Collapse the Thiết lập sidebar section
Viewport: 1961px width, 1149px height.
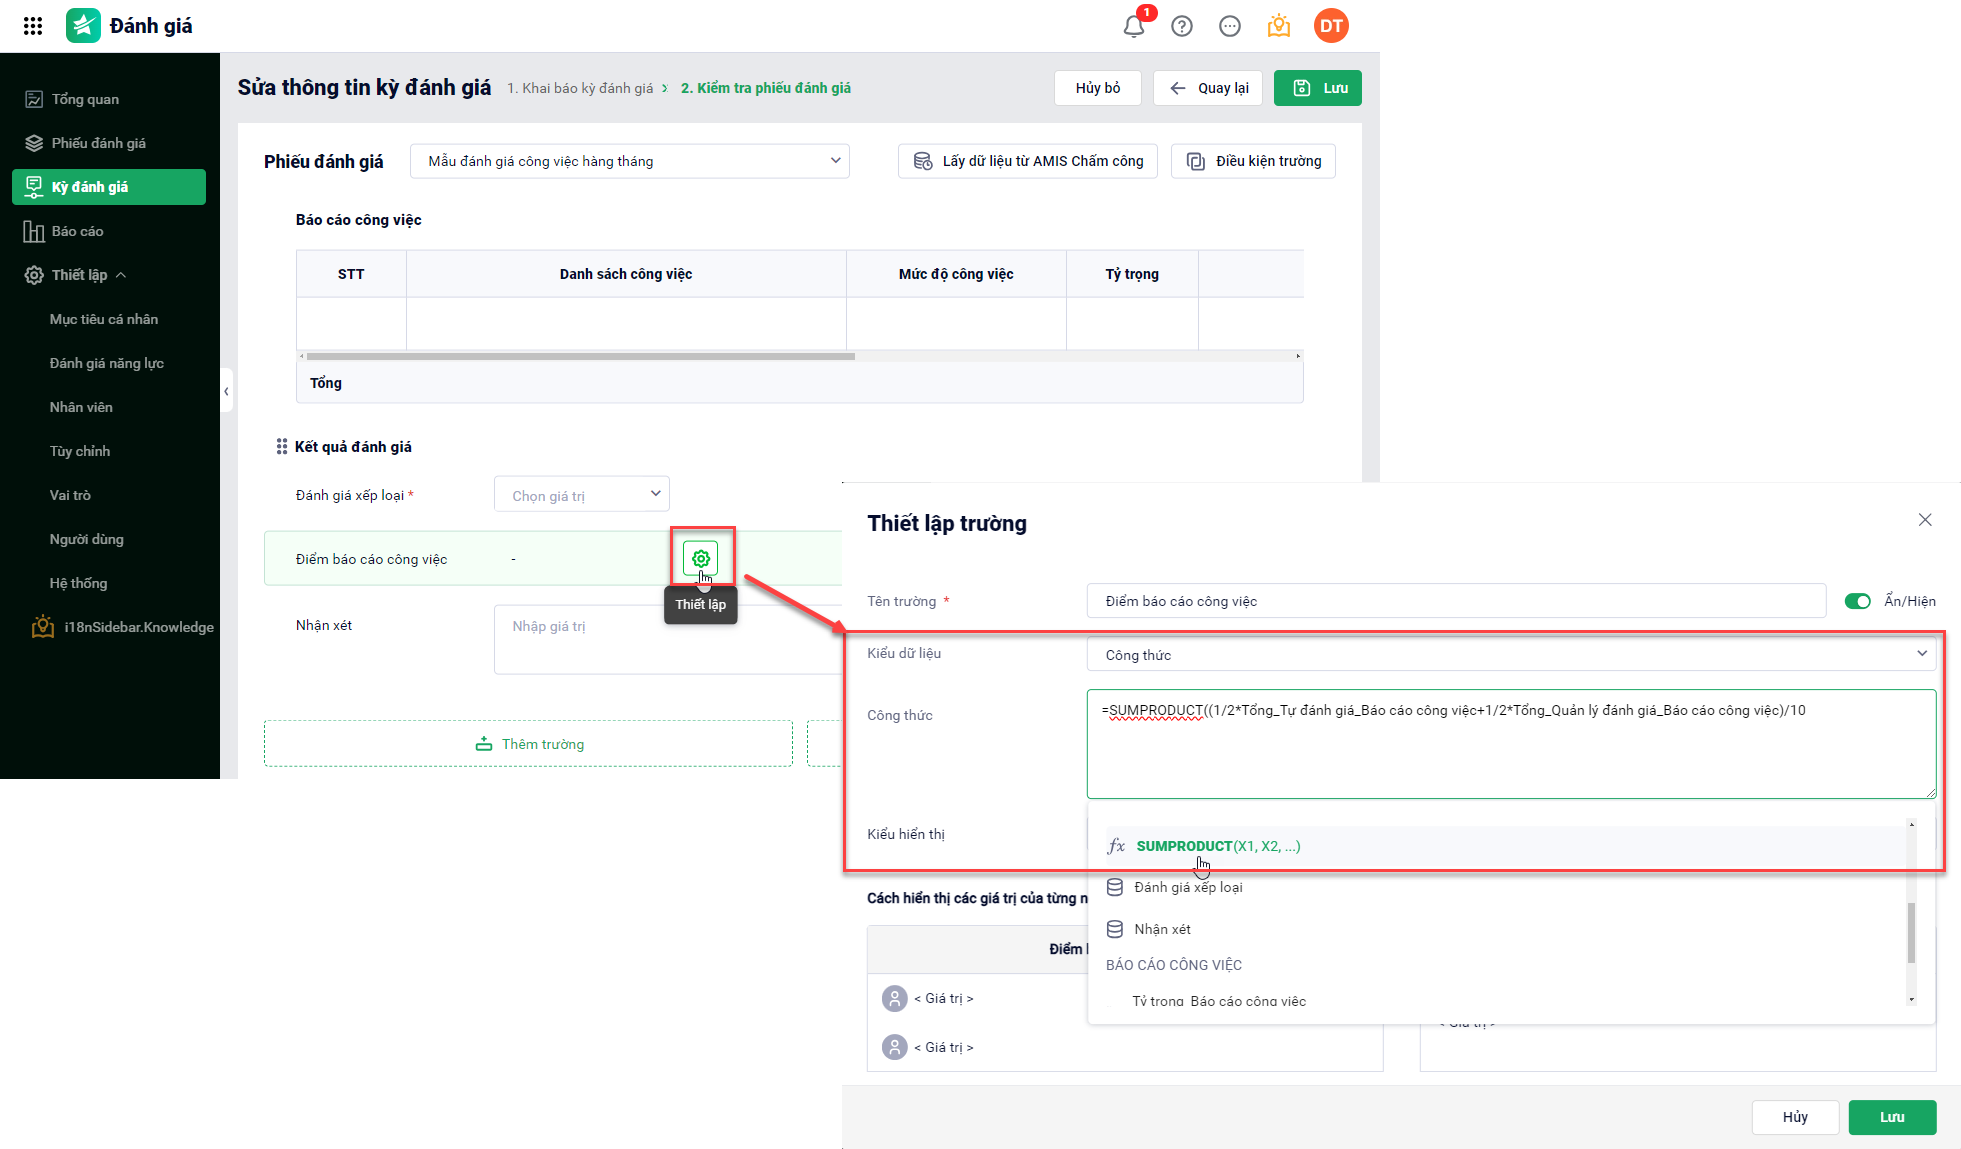point(121,275)
